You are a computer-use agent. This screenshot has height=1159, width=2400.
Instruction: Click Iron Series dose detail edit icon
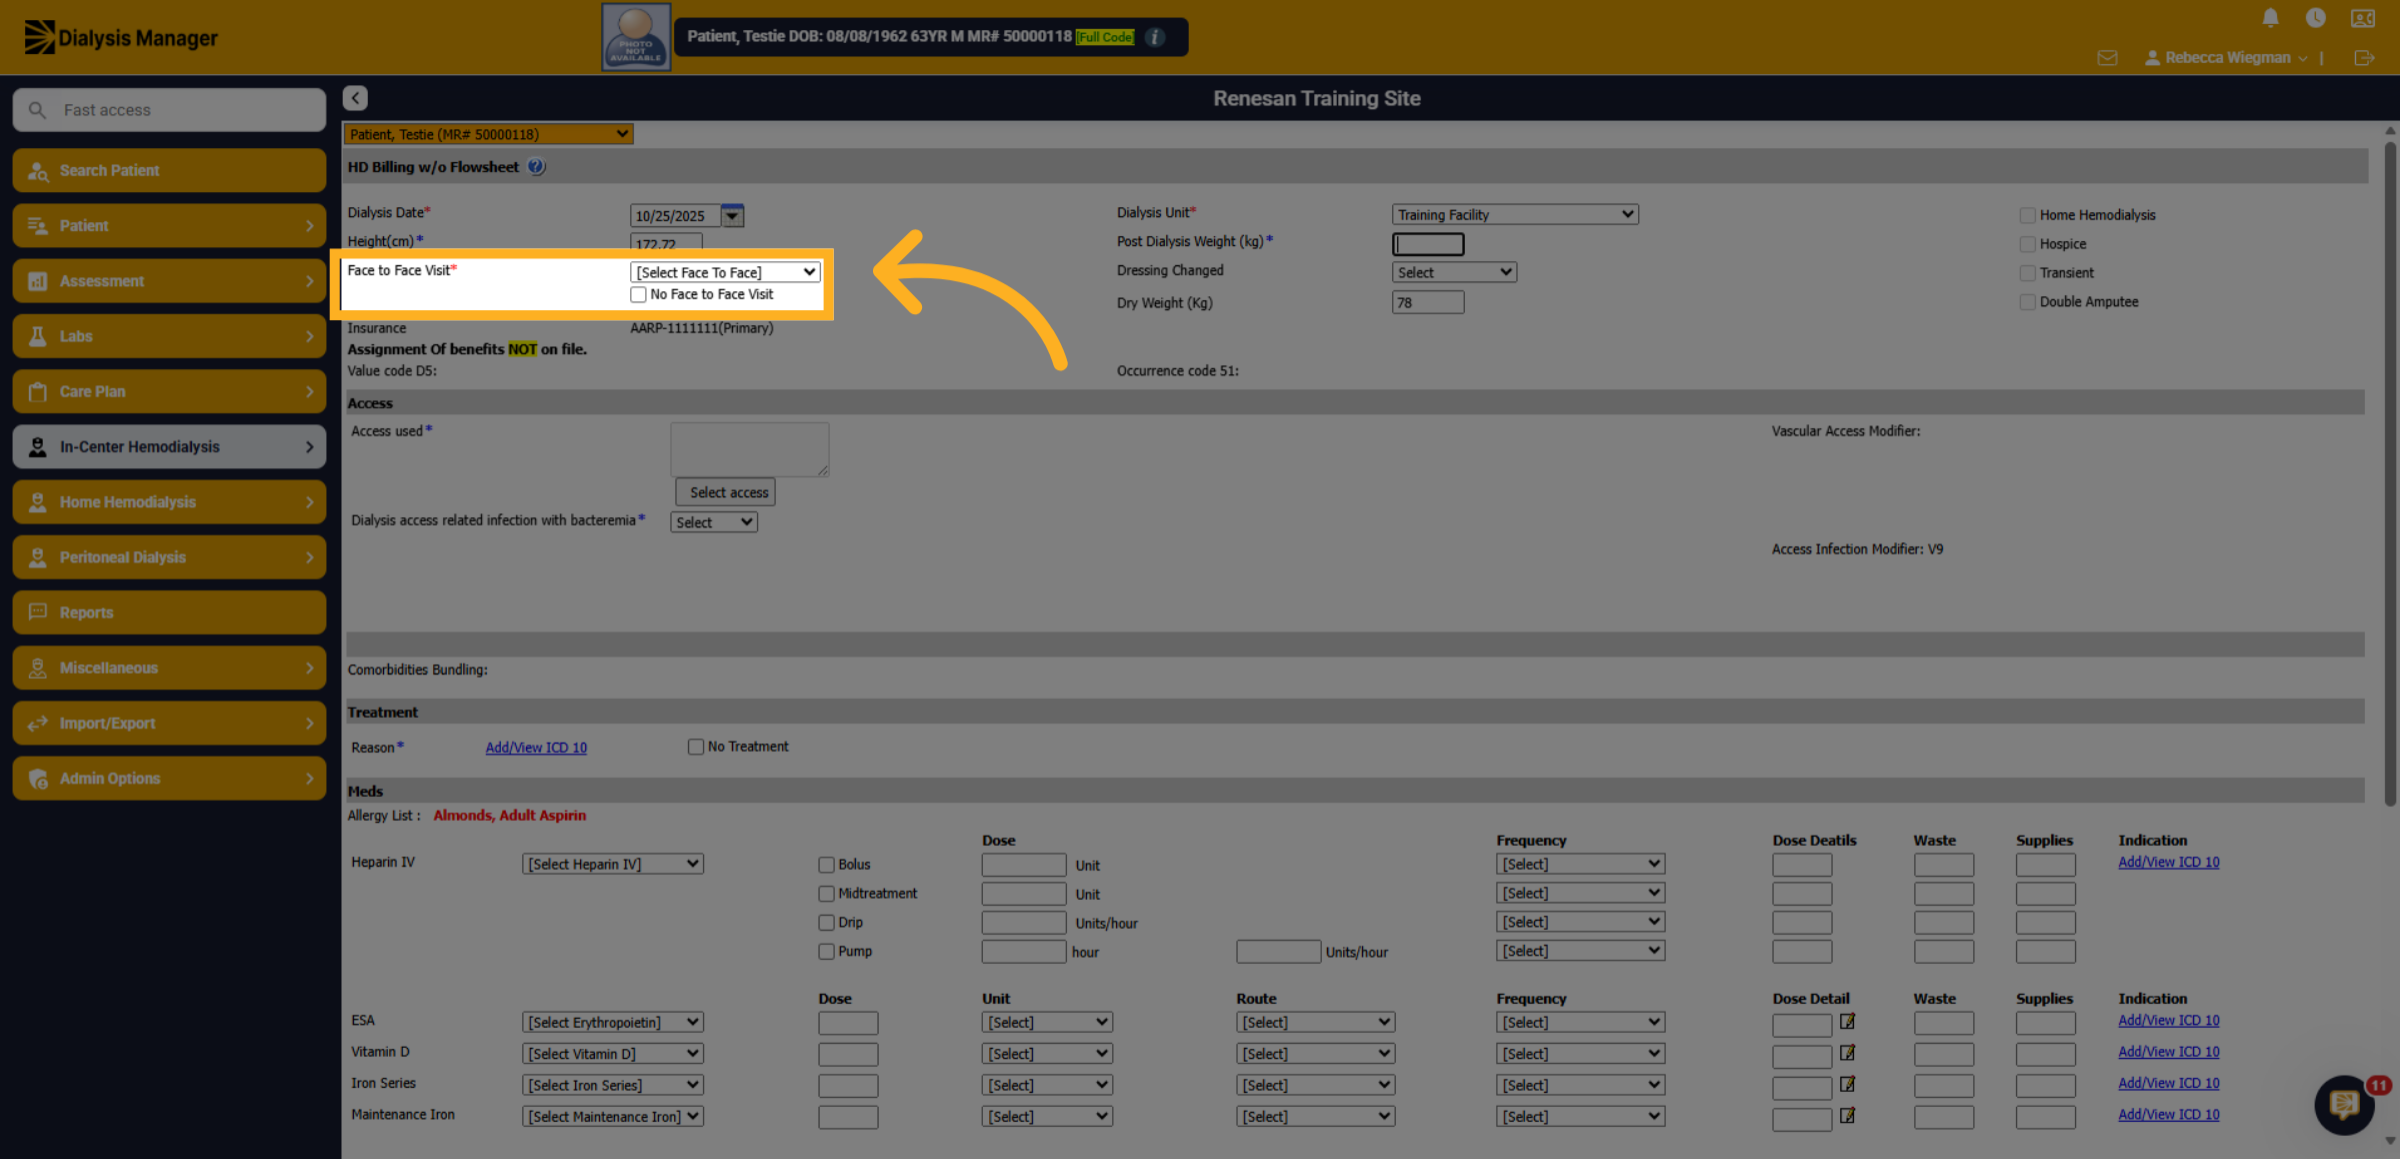(x=1847, y=1084)
